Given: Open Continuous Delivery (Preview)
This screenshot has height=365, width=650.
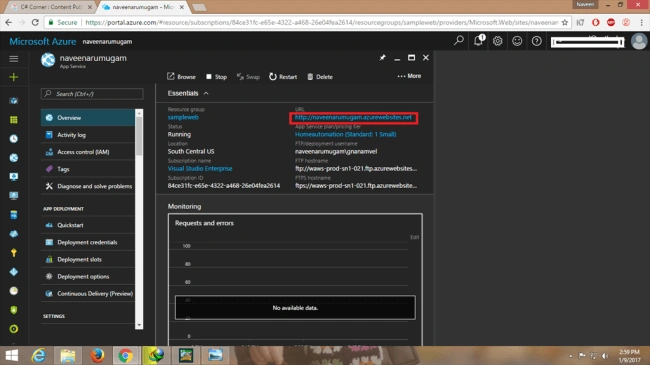Looking at the screenshot, I should tap(87, 294).
